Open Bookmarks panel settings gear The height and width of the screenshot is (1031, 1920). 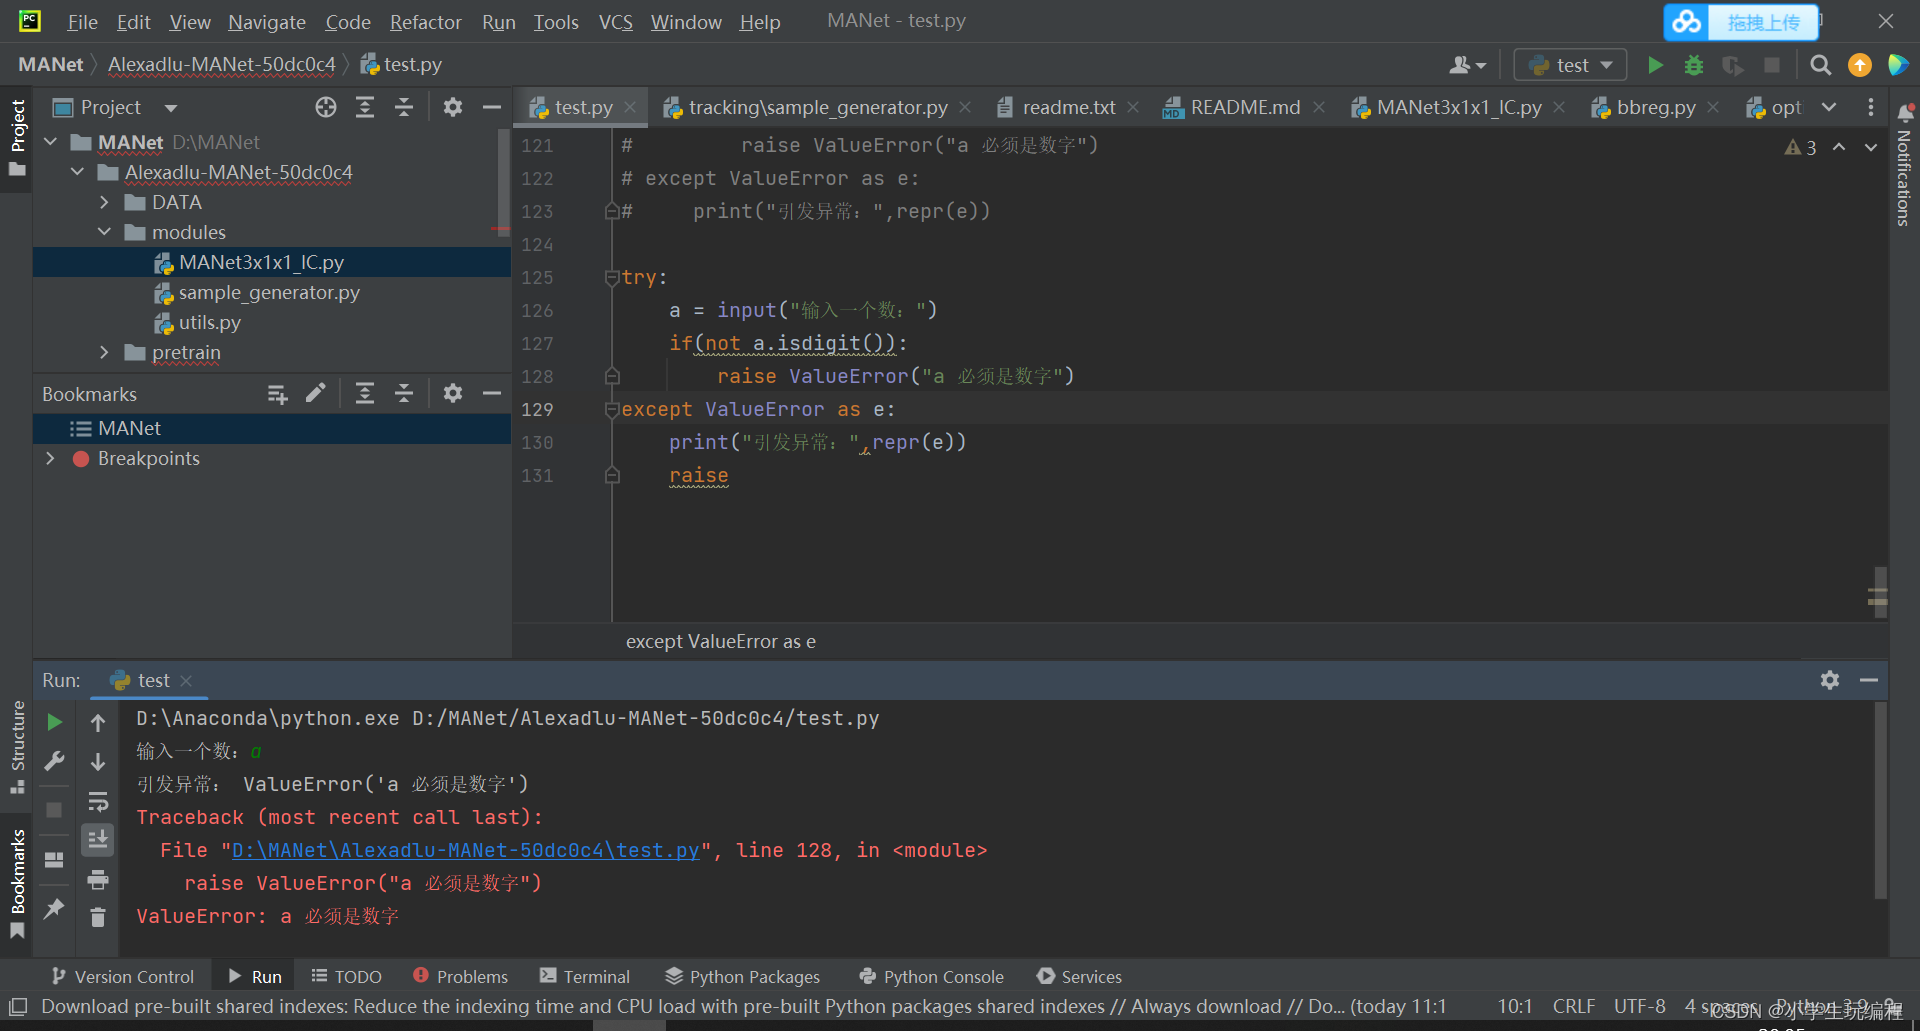click(x=453, y=394)
